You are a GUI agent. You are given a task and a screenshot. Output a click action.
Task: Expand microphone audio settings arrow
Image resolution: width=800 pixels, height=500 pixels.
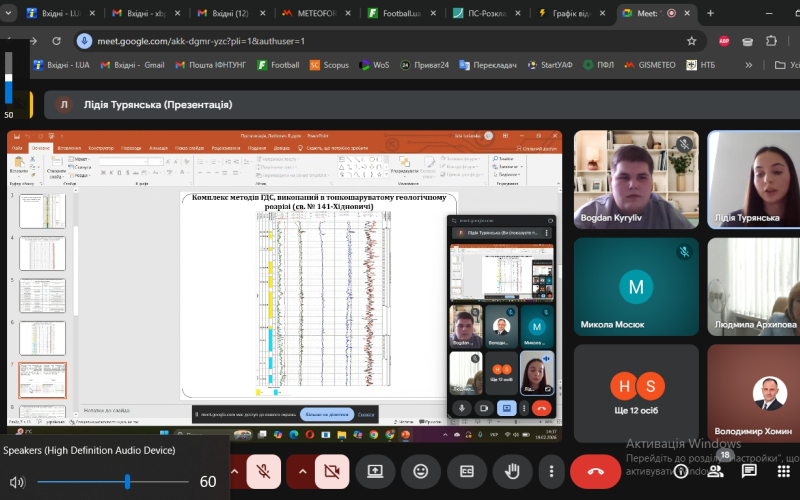pyautogui.click(x=234, y=471)
